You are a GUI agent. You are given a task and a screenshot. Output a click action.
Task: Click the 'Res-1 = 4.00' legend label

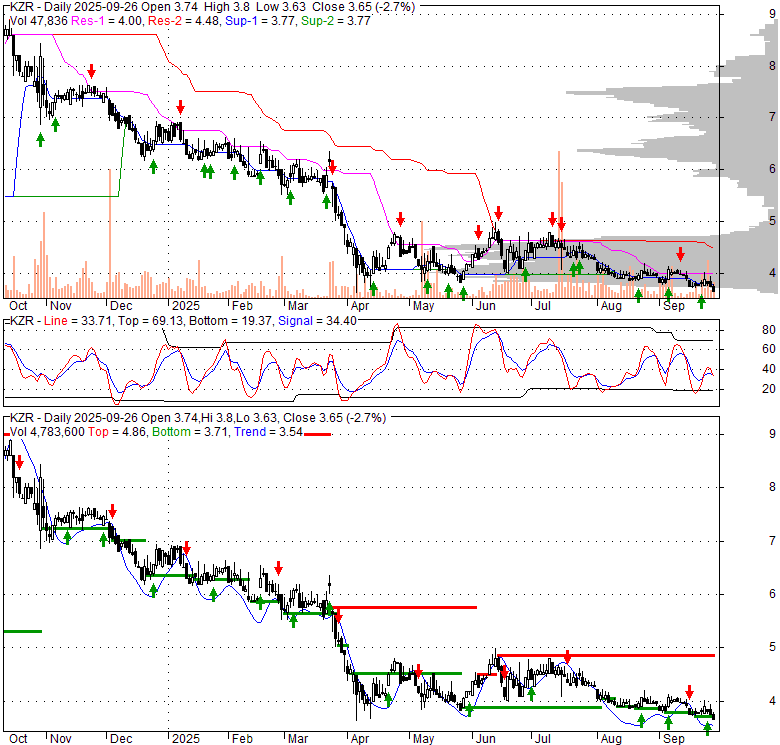(108, 21)
